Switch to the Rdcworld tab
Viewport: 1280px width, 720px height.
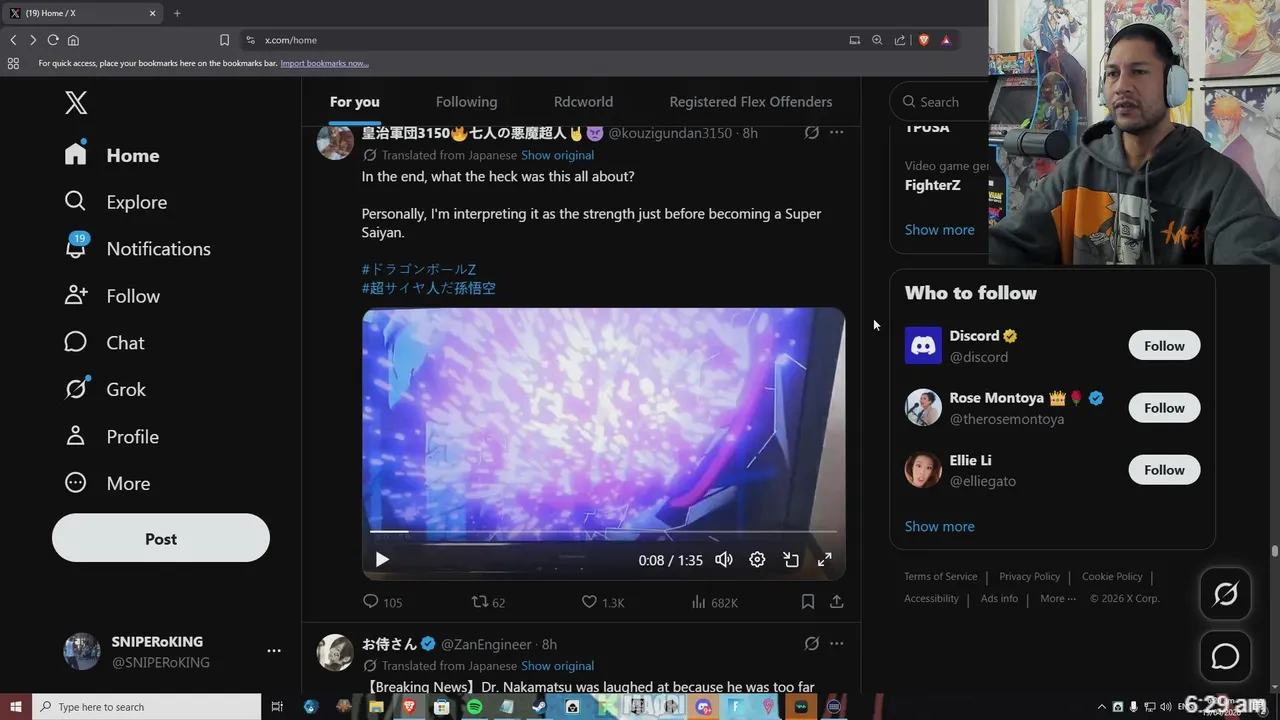tap(583, 102)
